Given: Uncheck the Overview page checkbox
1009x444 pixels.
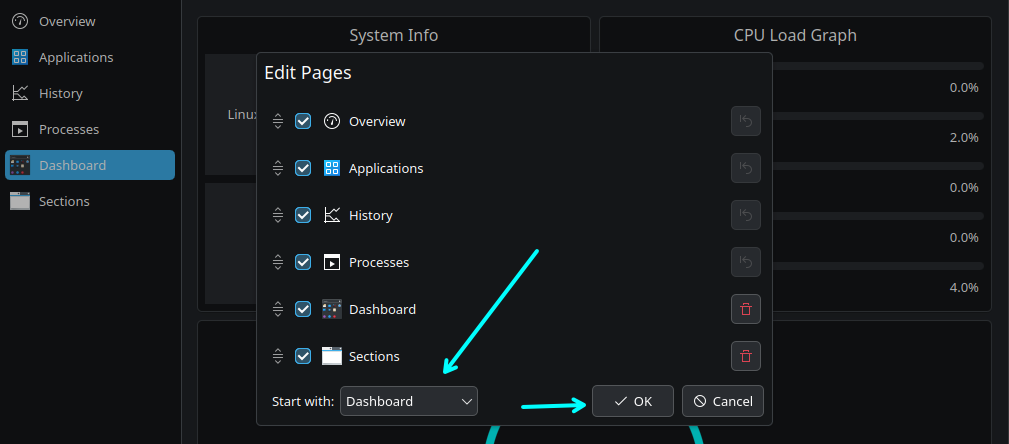Looking at the screenshot, I should (x=303, y=121).
